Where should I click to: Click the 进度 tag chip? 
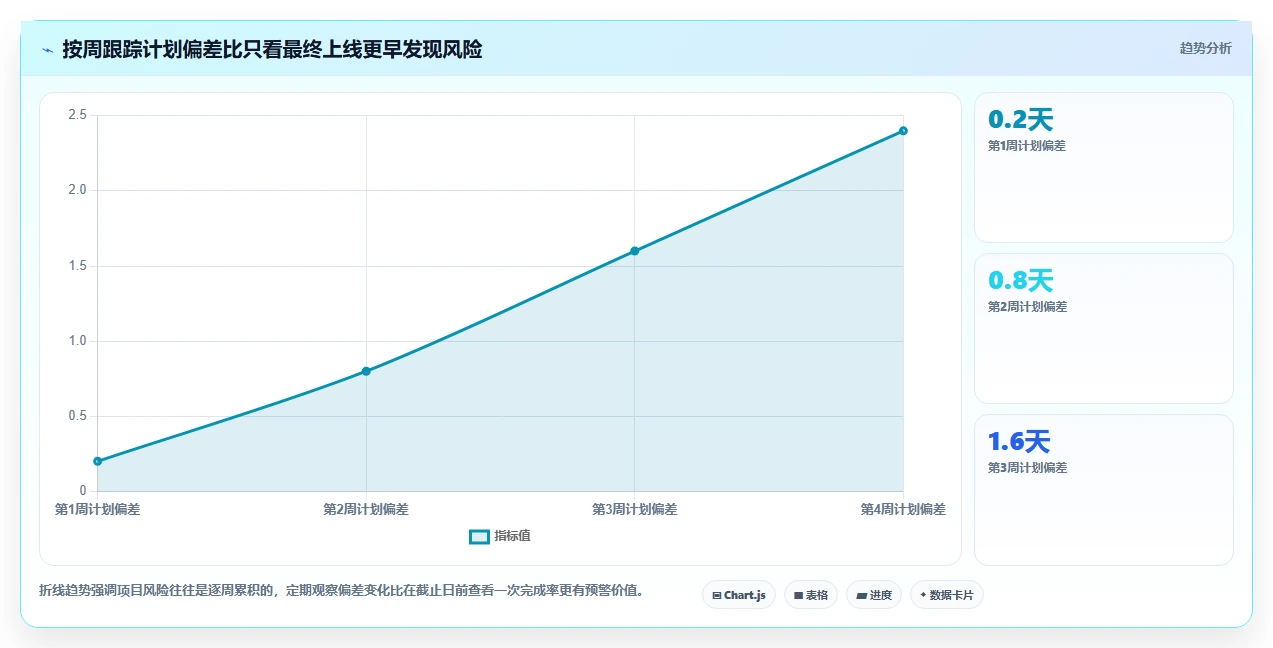[874, 595]
